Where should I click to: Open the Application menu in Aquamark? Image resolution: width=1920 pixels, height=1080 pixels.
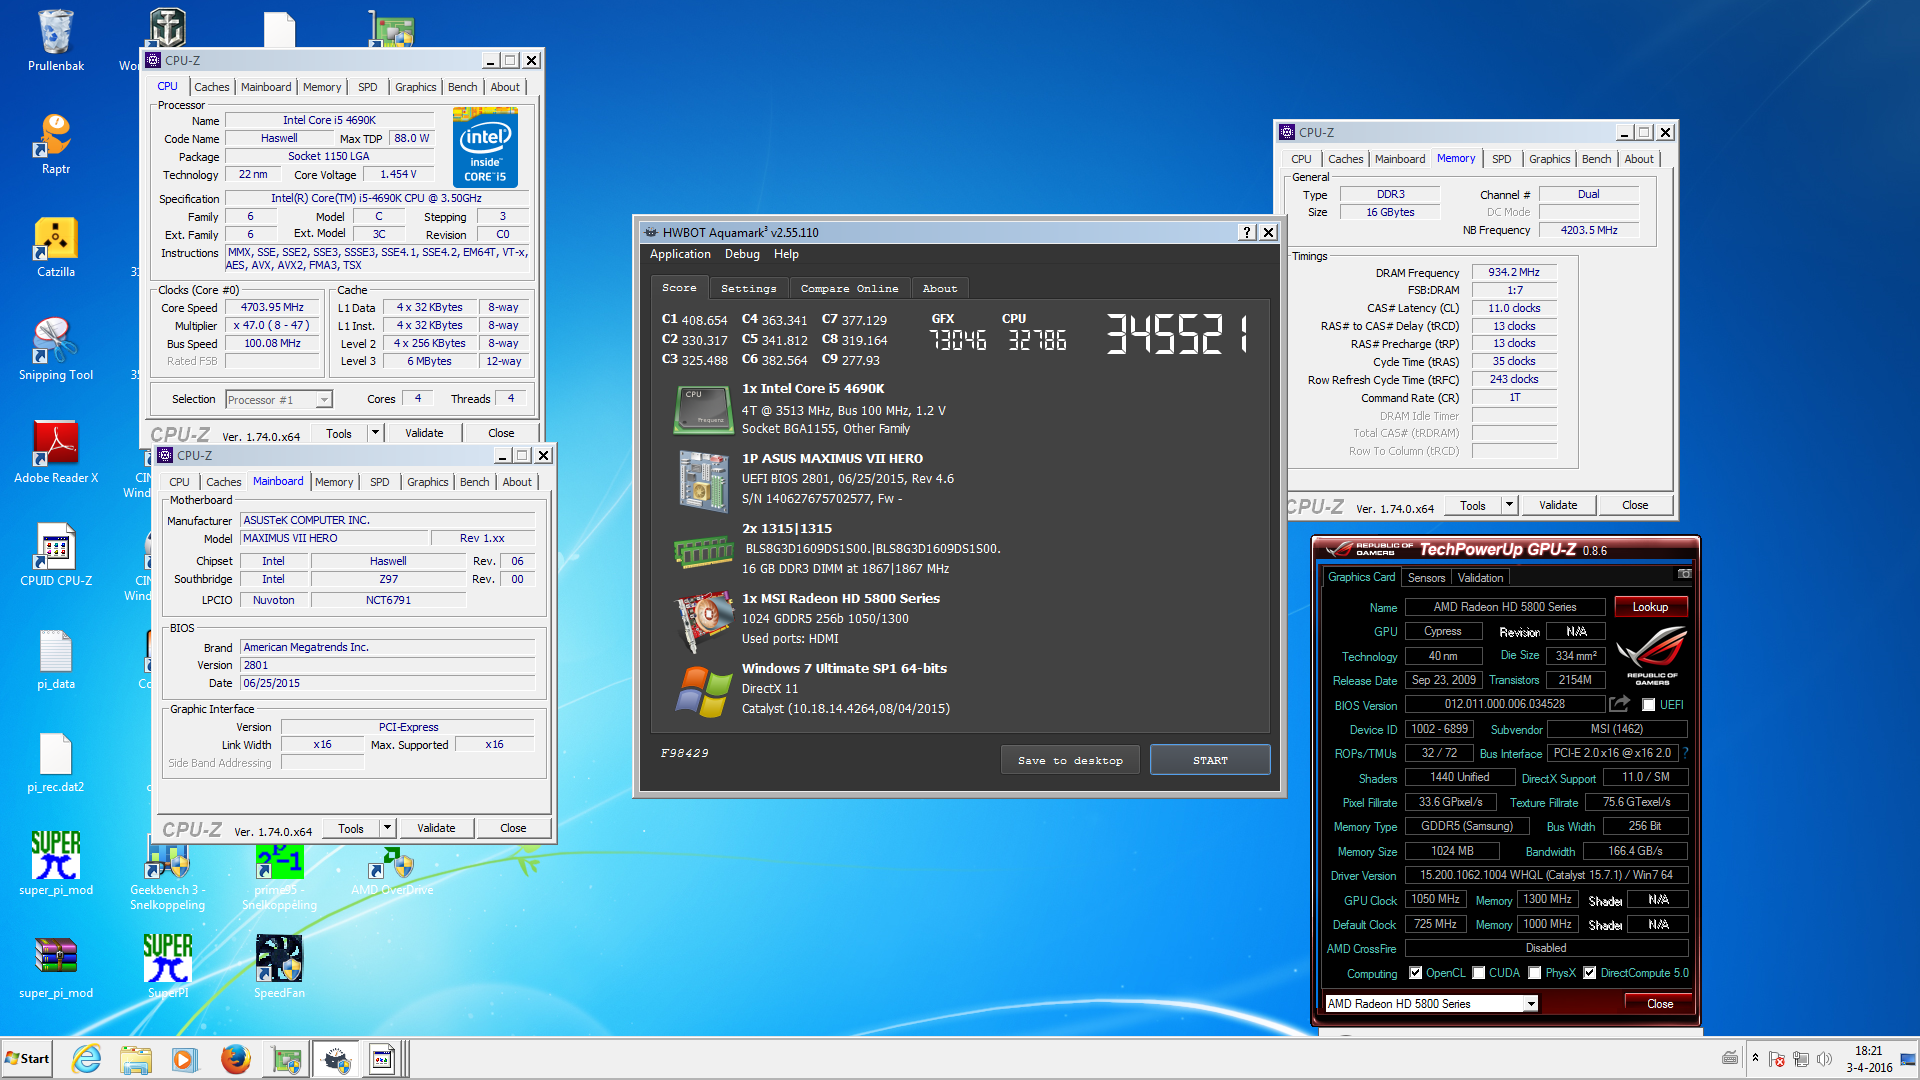tap(680, 254)
